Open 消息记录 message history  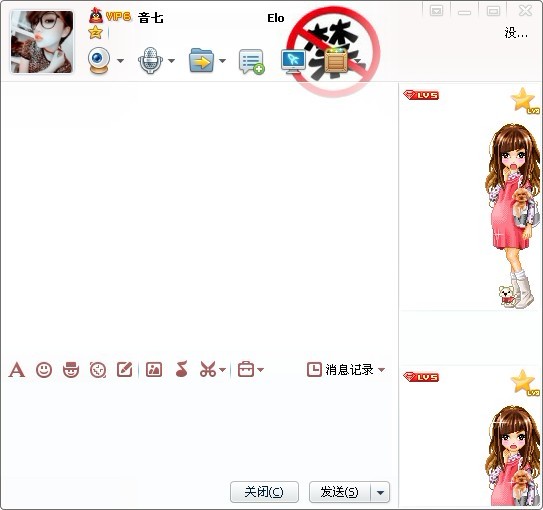click(340, 369)
